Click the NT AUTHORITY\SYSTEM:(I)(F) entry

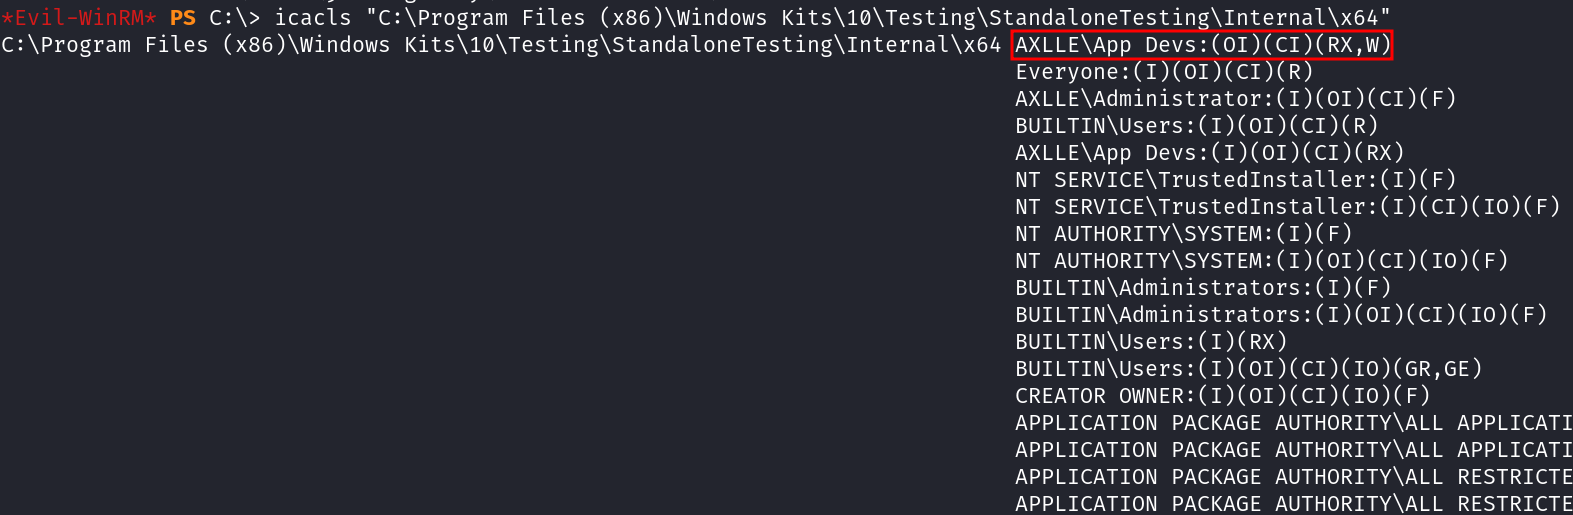point(1183,234)
